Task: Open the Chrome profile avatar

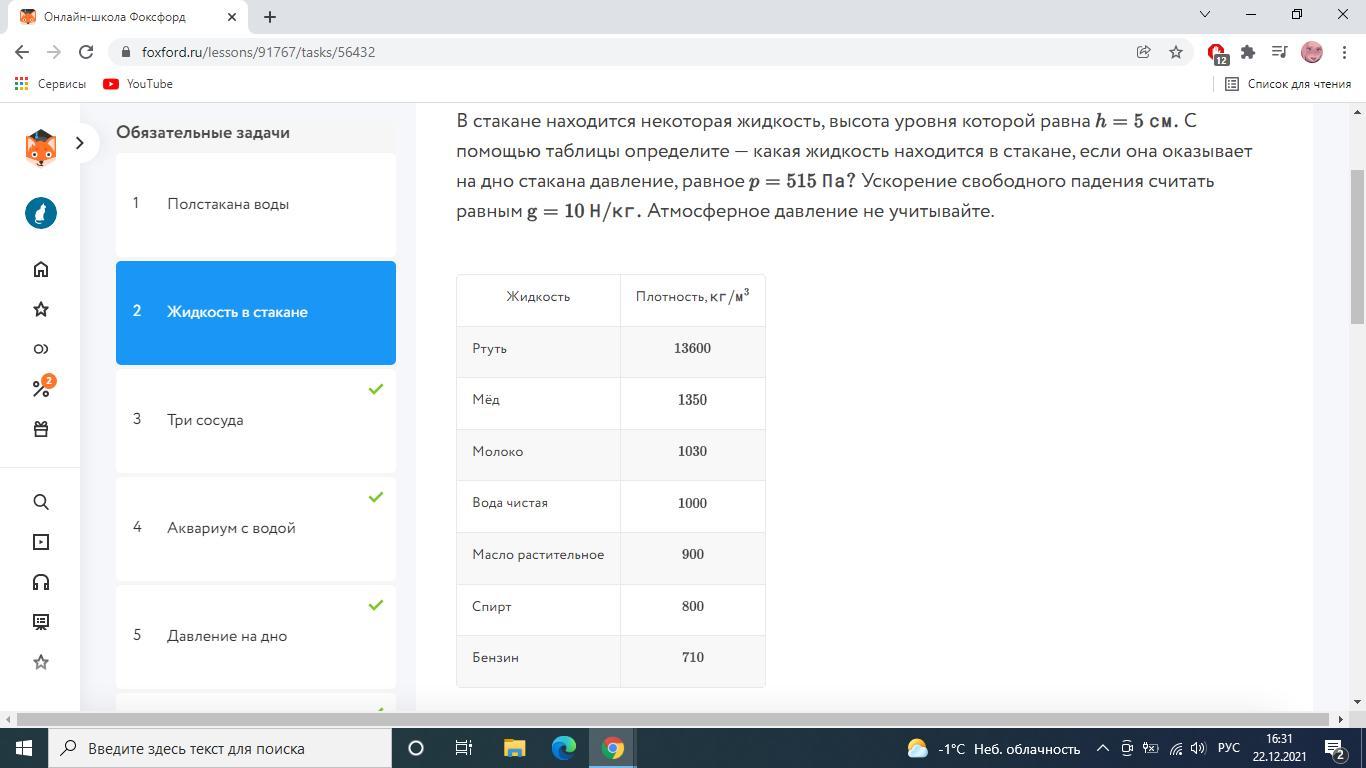Action: 1312,52
